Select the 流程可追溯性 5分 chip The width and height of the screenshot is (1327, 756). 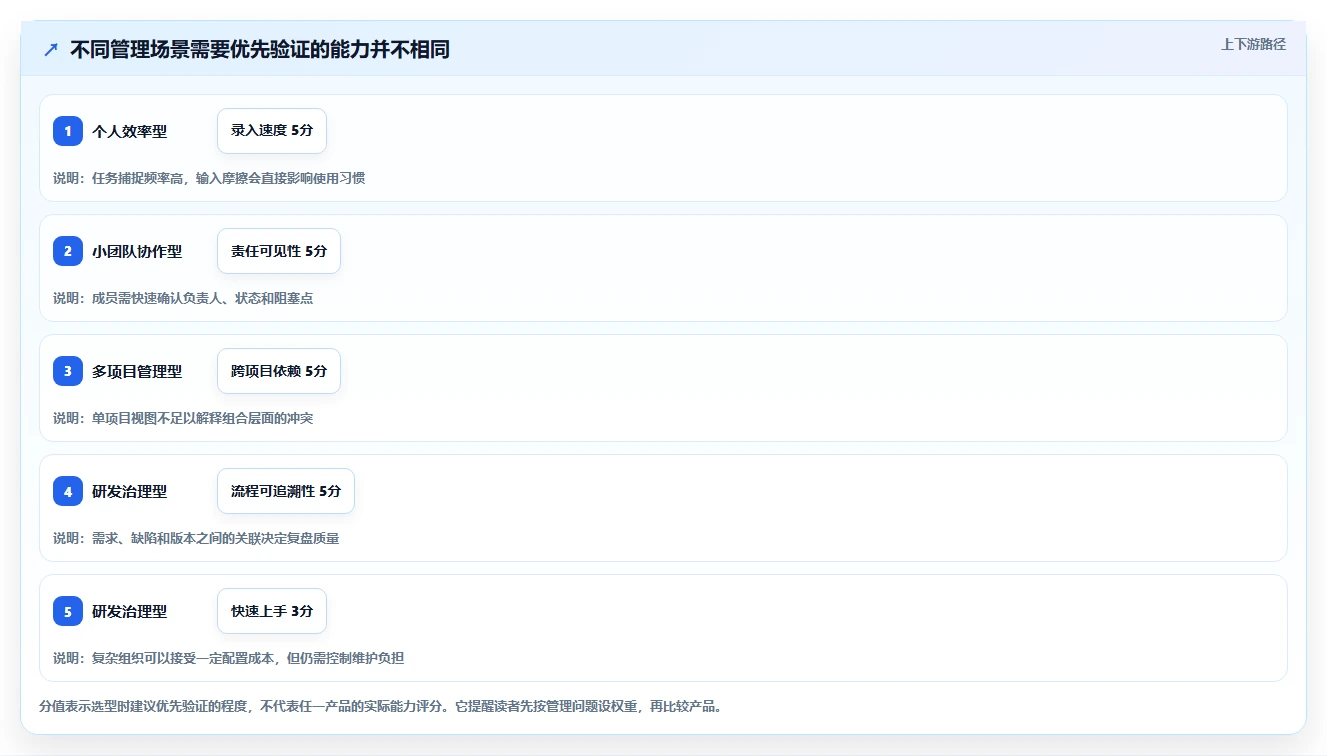point(286,491)
